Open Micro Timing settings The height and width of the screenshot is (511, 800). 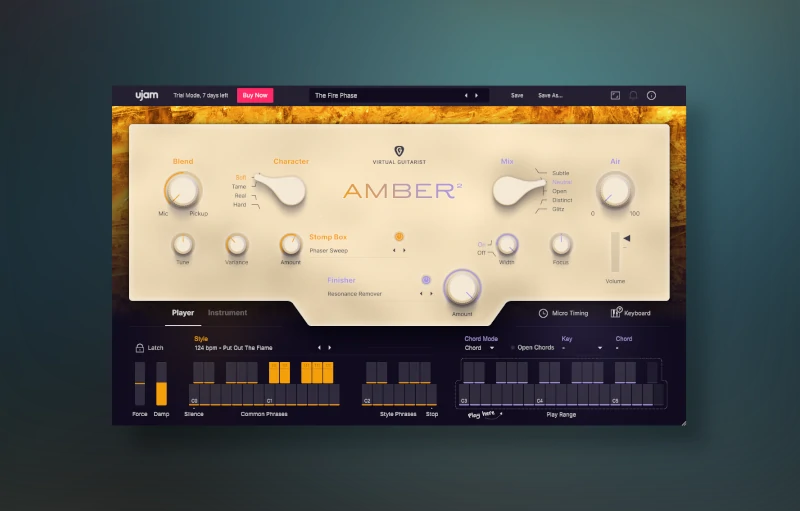(563, 313)
